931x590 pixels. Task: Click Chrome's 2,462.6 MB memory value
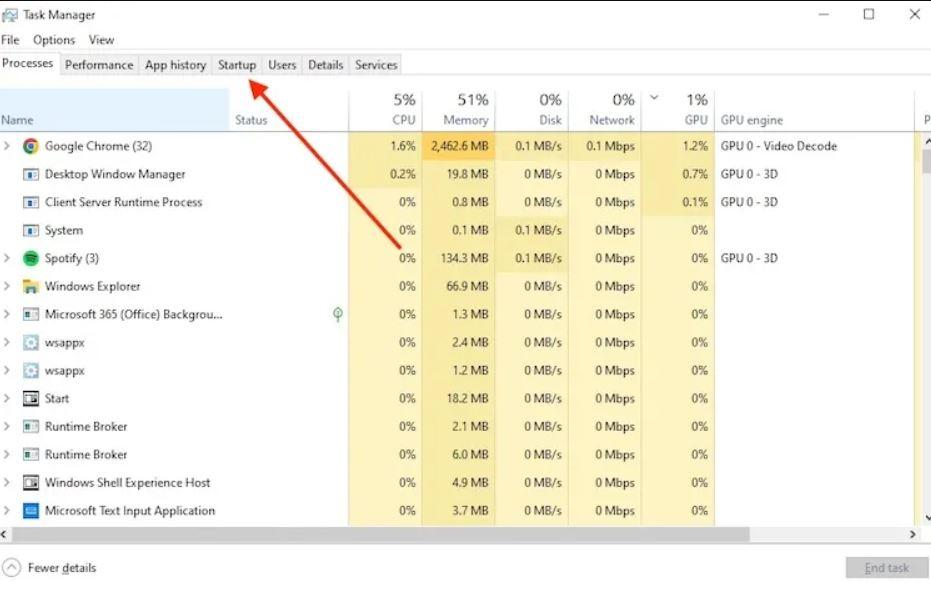tap(458, 146)
